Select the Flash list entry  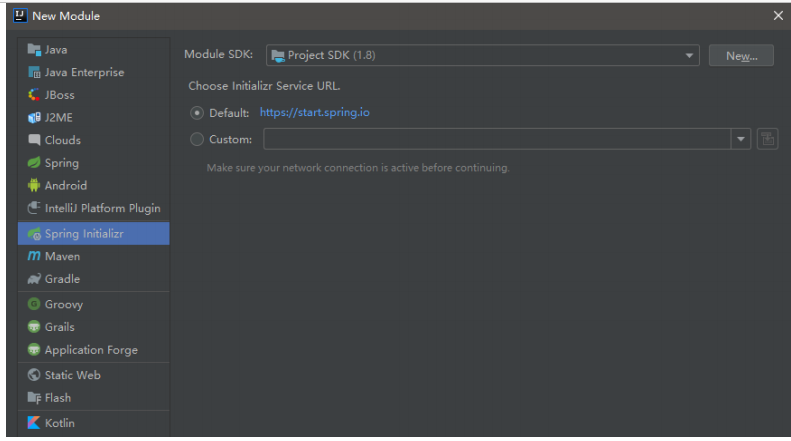[93, 398]
